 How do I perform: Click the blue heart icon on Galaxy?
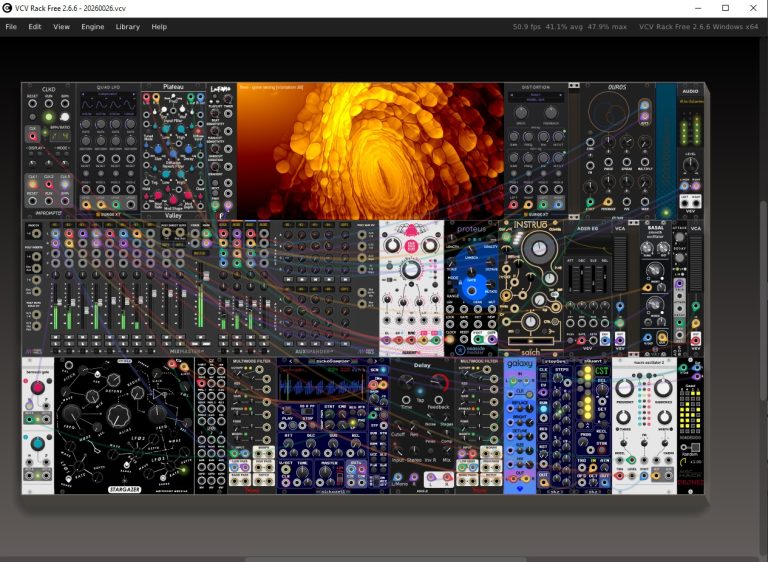tap(520, 488)
